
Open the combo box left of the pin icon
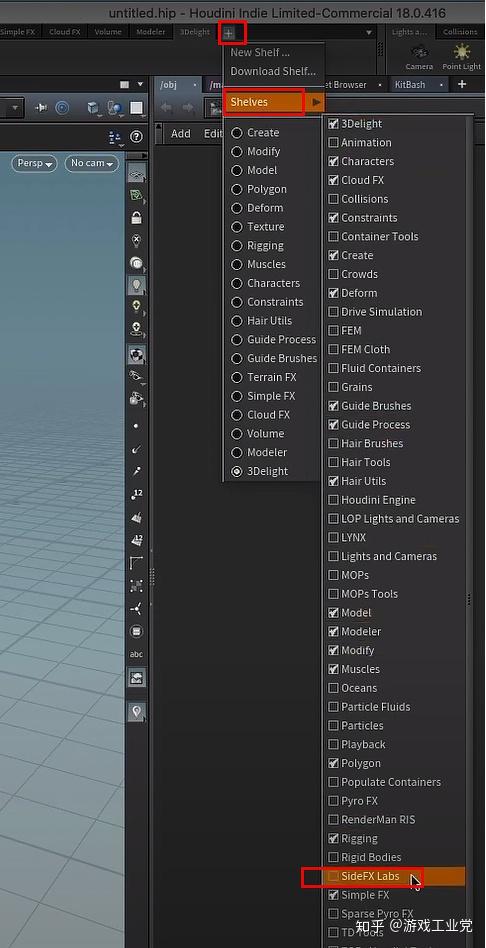pos(12,109)
